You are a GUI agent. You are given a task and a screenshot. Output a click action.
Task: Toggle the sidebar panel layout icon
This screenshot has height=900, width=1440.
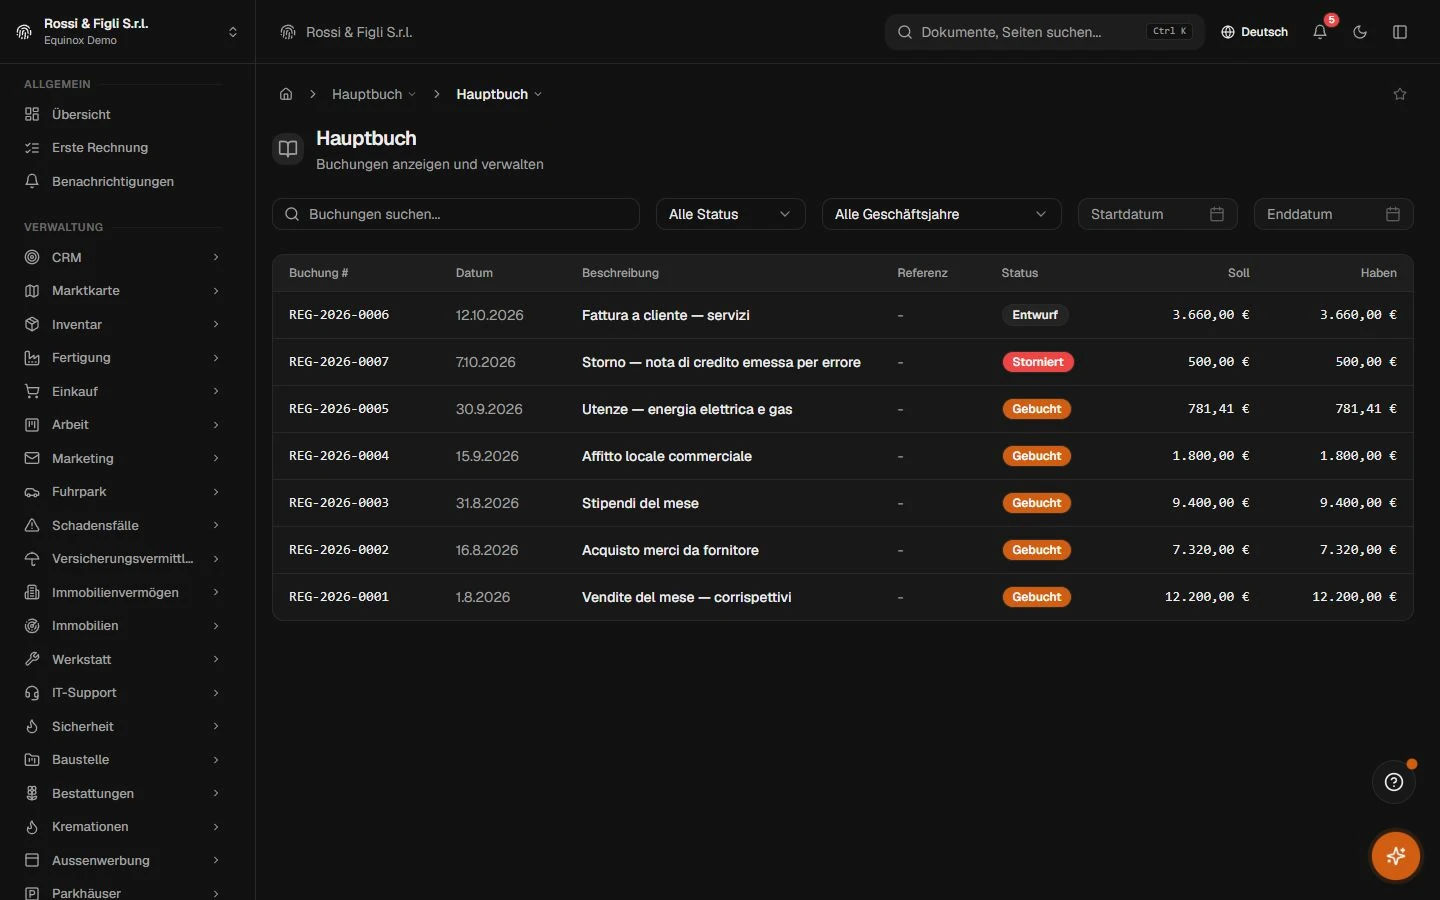click(1400, 32)
